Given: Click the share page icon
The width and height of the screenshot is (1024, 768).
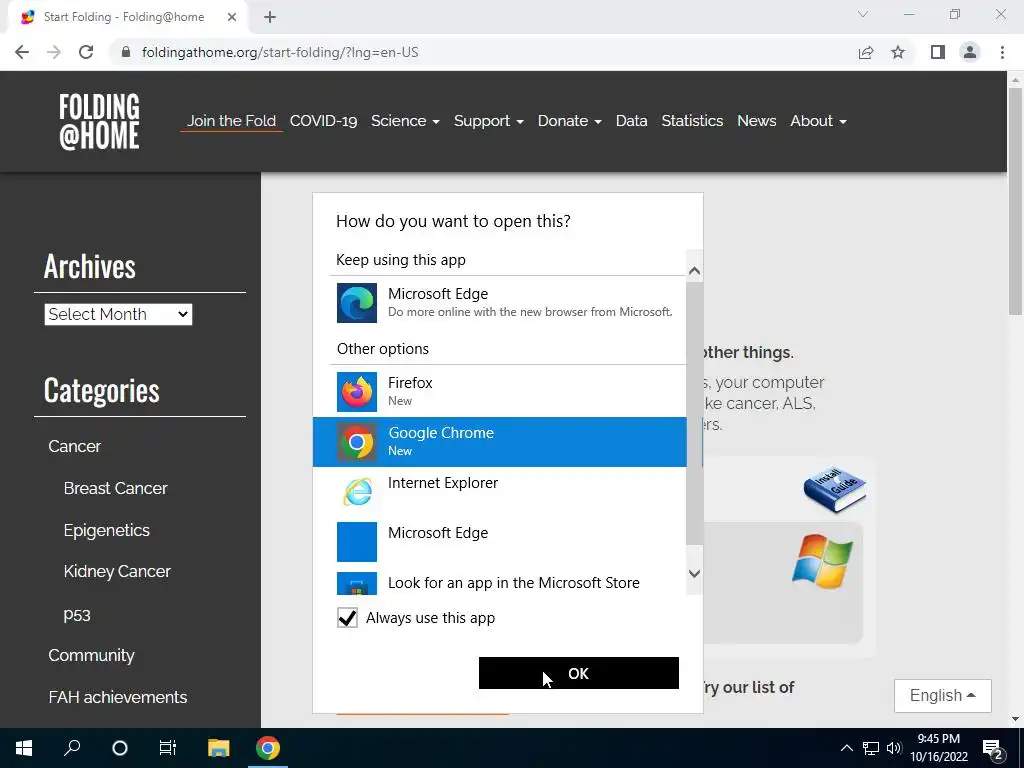Looking at the screenshot, I should click(x=866, y=52).
